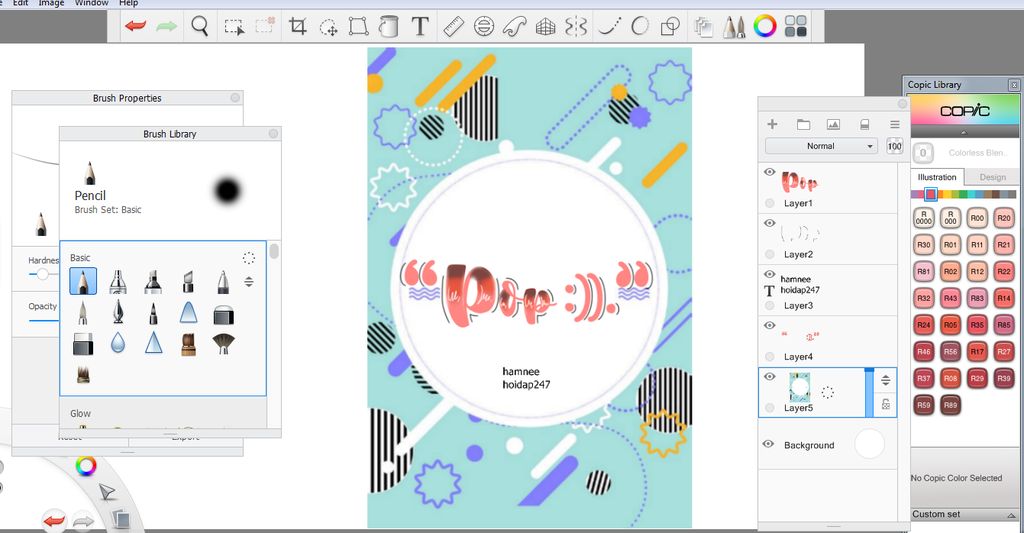Toggle Layer5 transparency lock icon

point(886,404)
